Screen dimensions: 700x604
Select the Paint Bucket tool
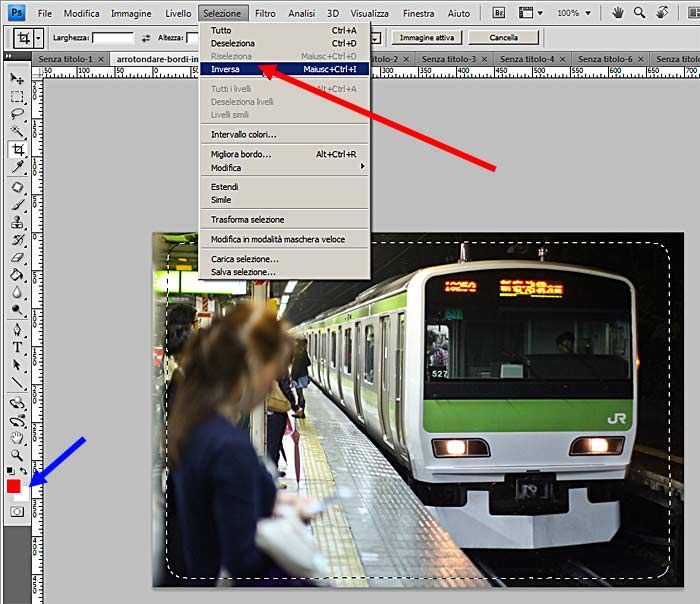pos(17,275)
